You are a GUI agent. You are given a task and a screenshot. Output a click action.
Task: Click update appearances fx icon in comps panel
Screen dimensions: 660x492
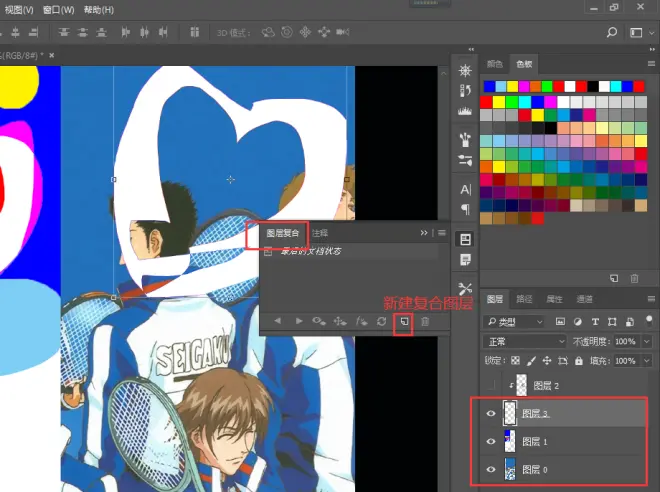click(361, 322)
